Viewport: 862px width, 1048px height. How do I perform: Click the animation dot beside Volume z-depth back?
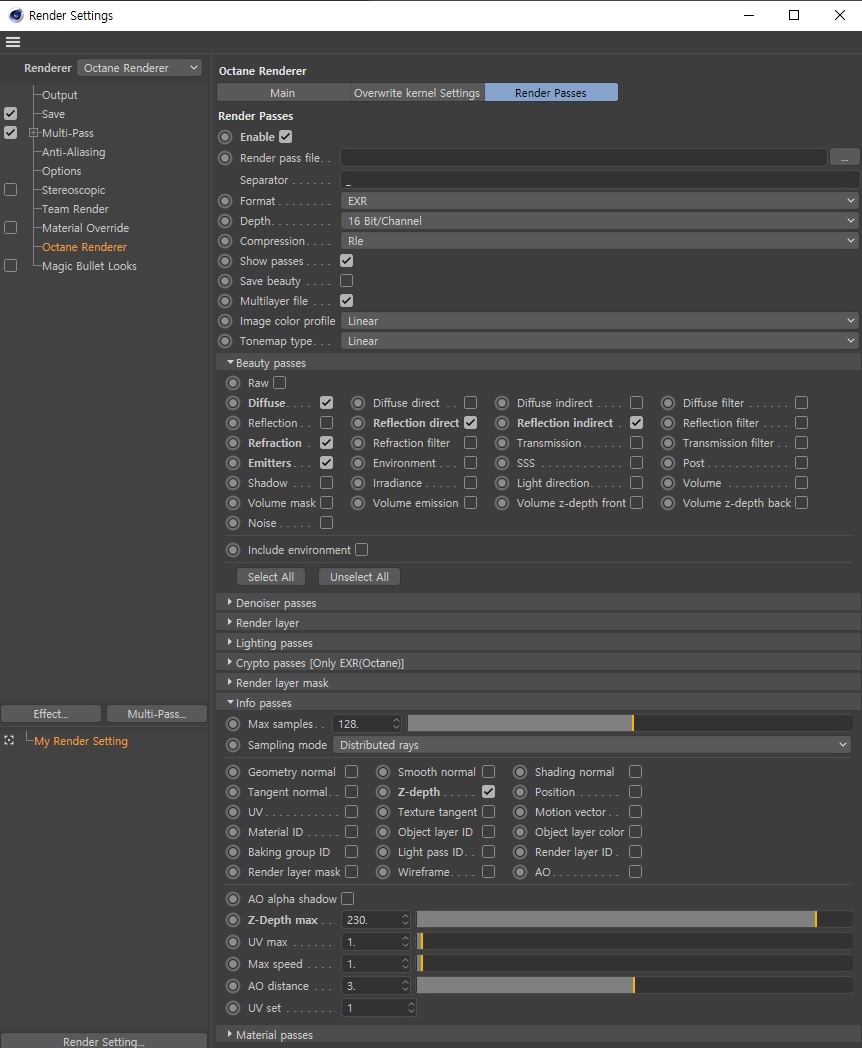pos(668,503)
